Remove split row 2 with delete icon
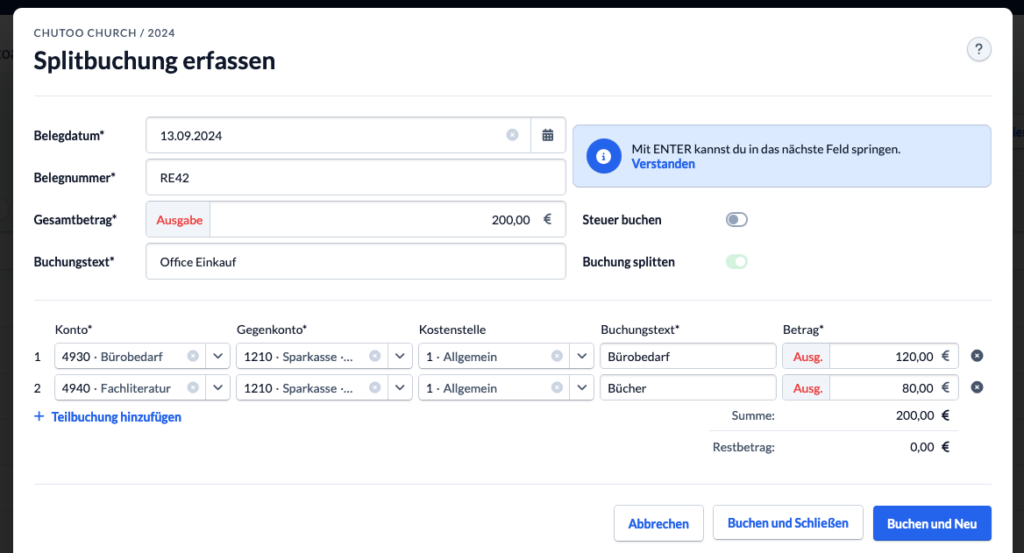The width and height of the screenshot is (1024, 553). (x=977, y=387)
